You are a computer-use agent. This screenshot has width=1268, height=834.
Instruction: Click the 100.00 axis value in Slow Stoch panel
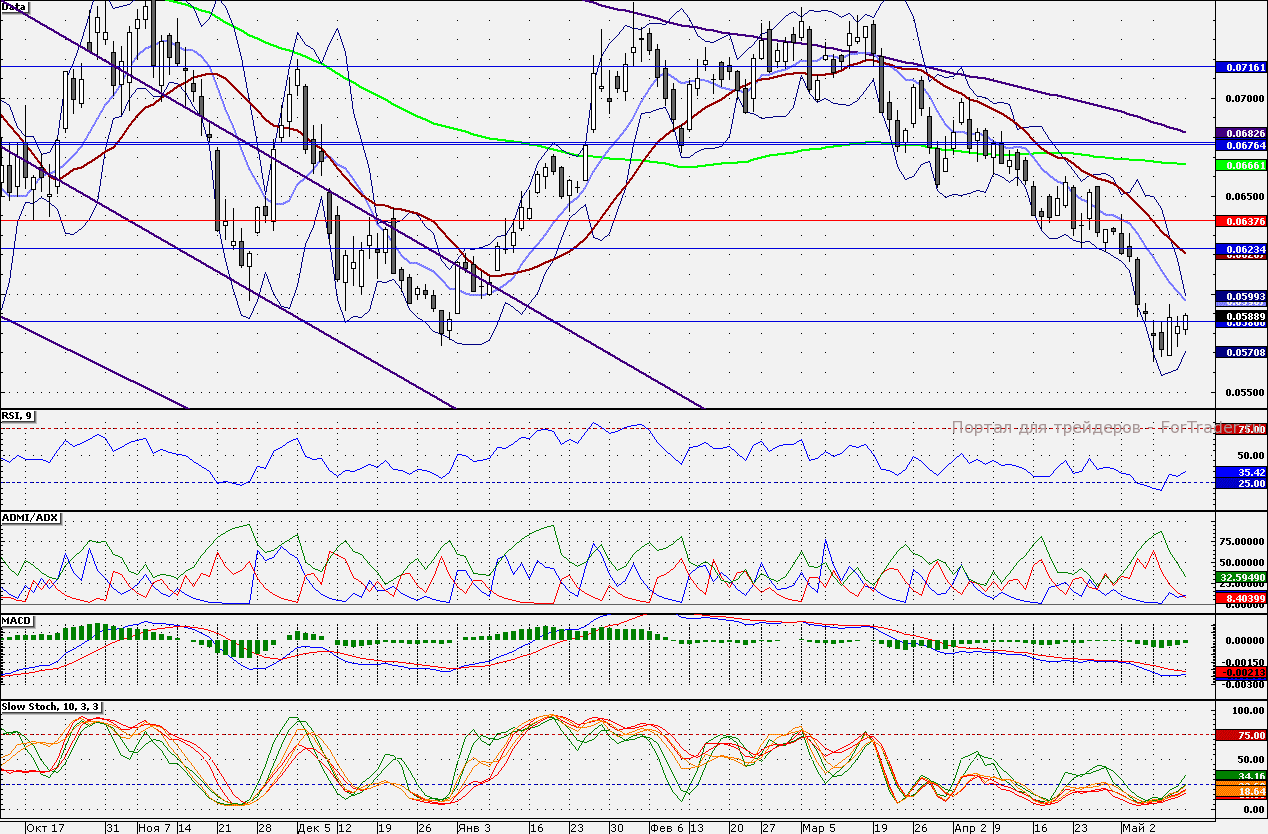(x=1246, y=710)
